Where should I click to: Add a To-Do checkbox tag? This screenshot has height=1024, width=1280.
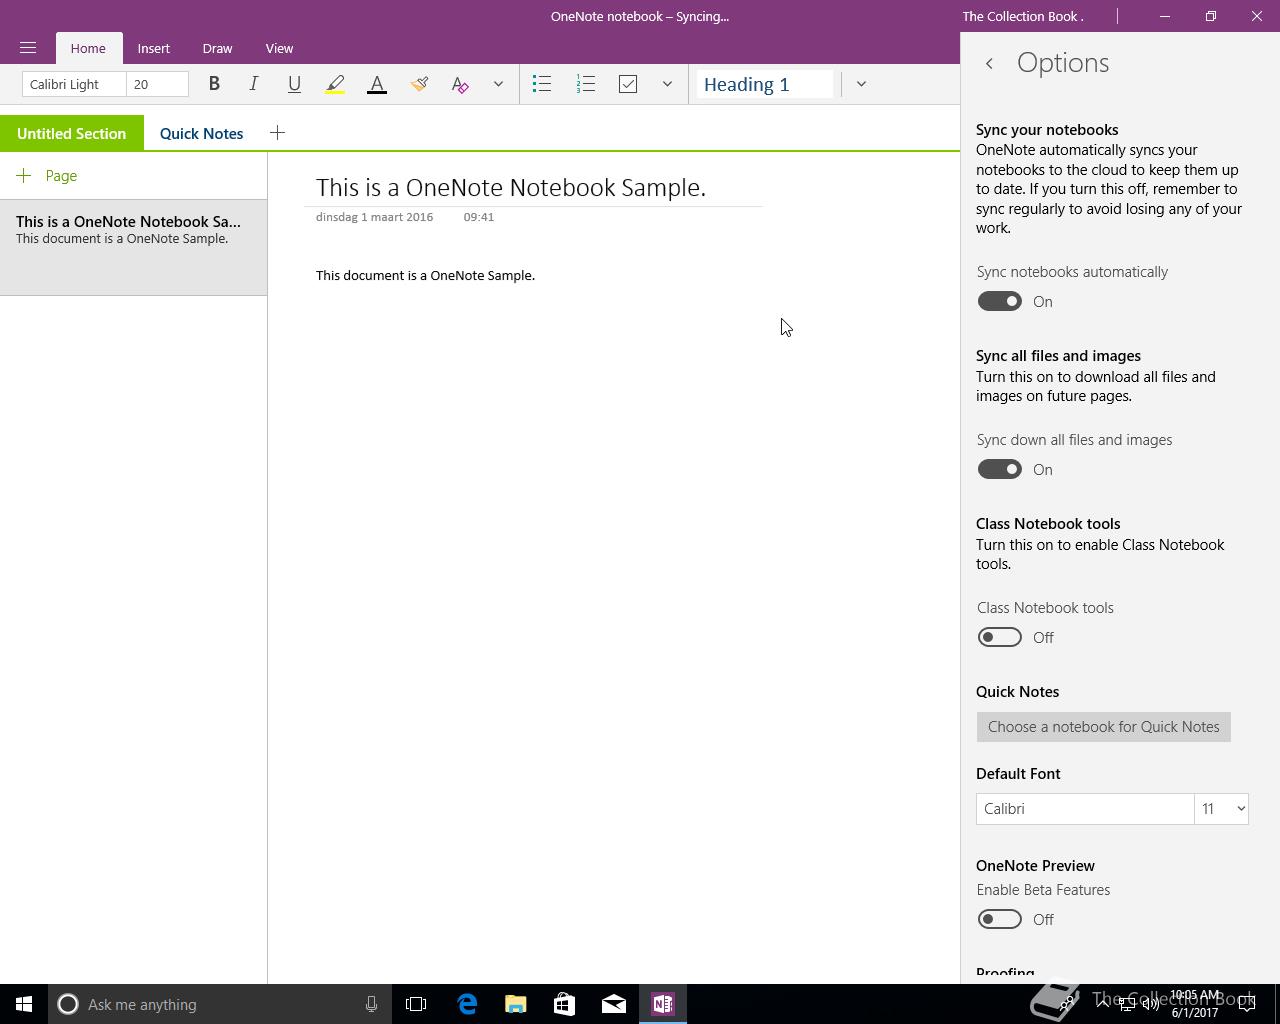628,84
